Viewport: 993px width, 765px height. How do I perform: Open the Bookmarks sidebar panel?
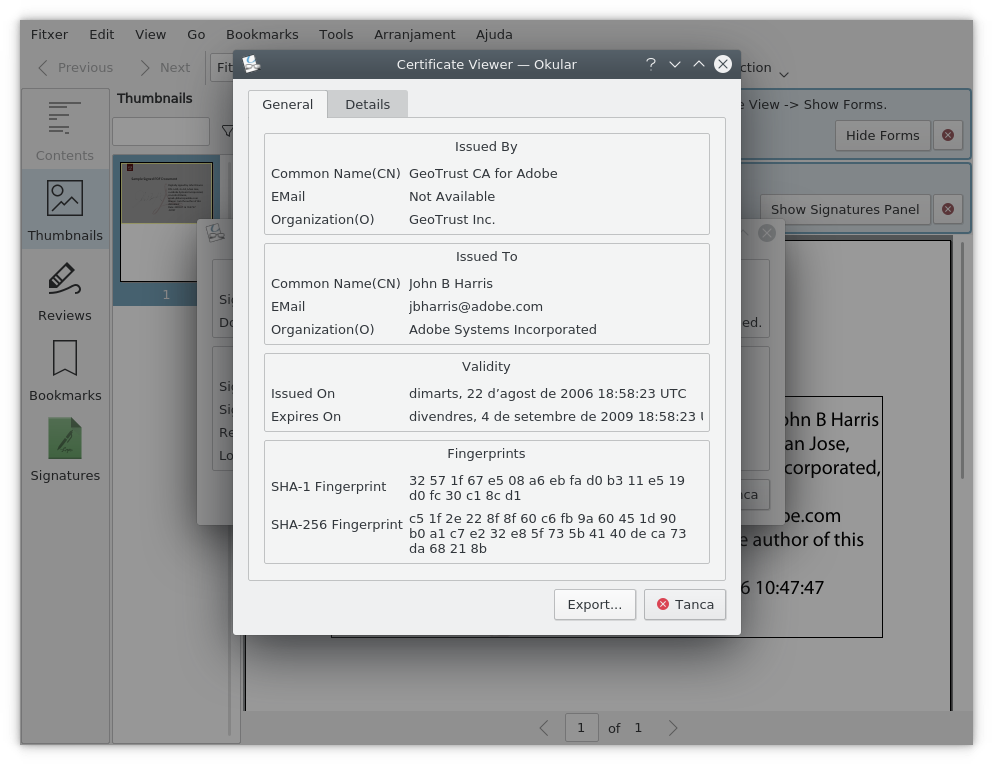click(x=65, y=370)
